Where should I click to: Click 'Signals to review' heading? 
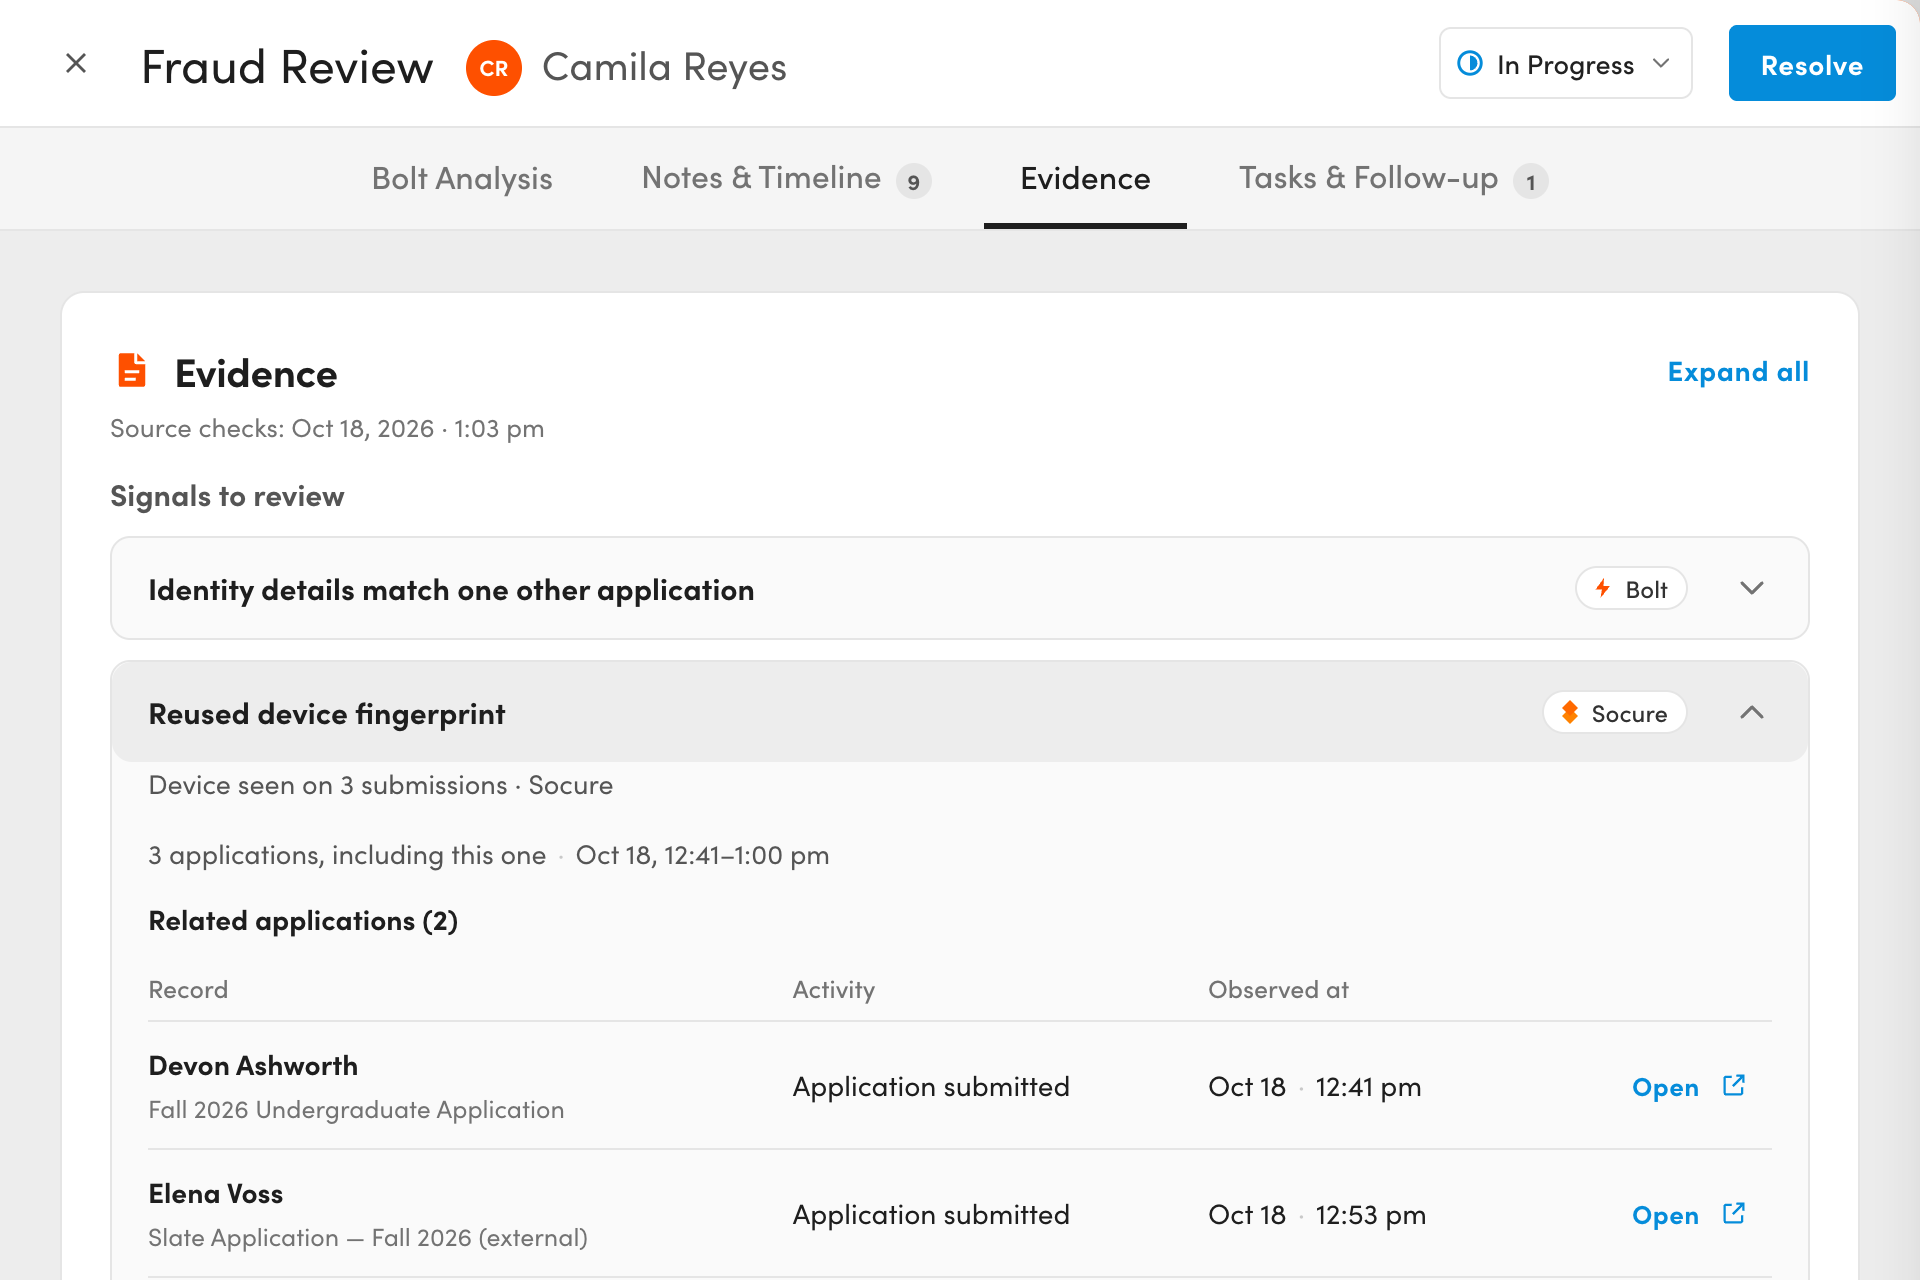[x=227, y=497]
